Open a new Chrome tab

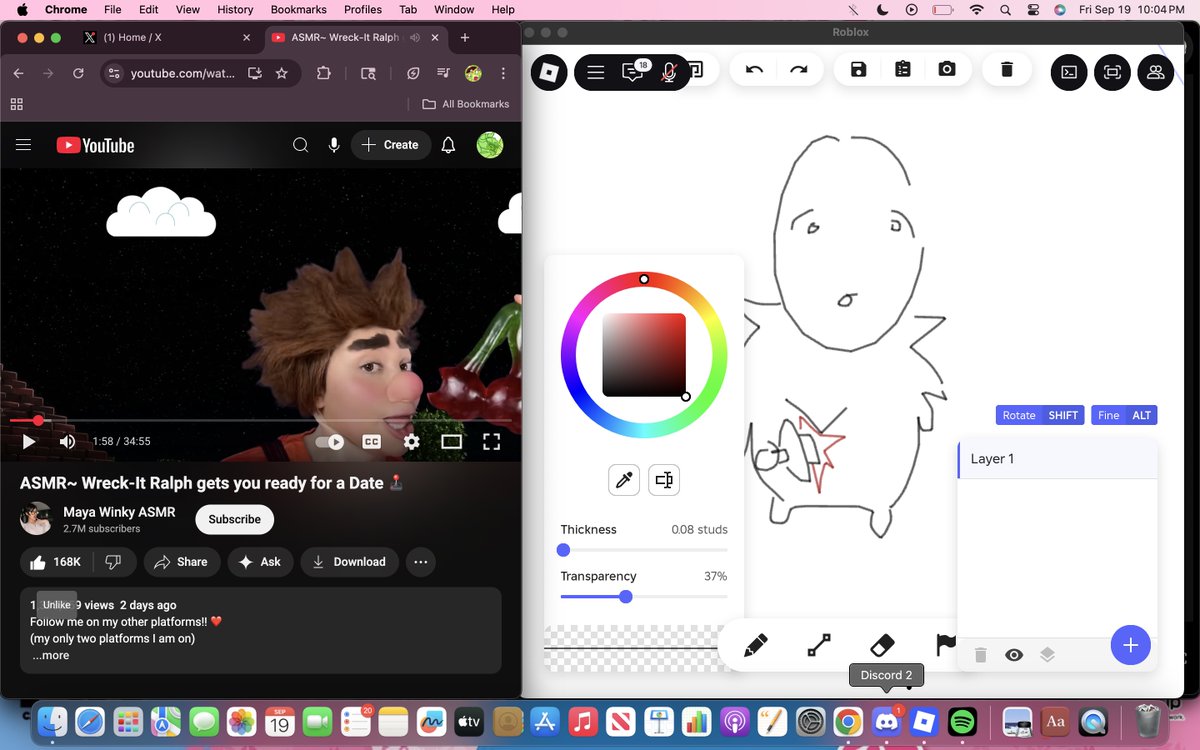tap(465, 37)
